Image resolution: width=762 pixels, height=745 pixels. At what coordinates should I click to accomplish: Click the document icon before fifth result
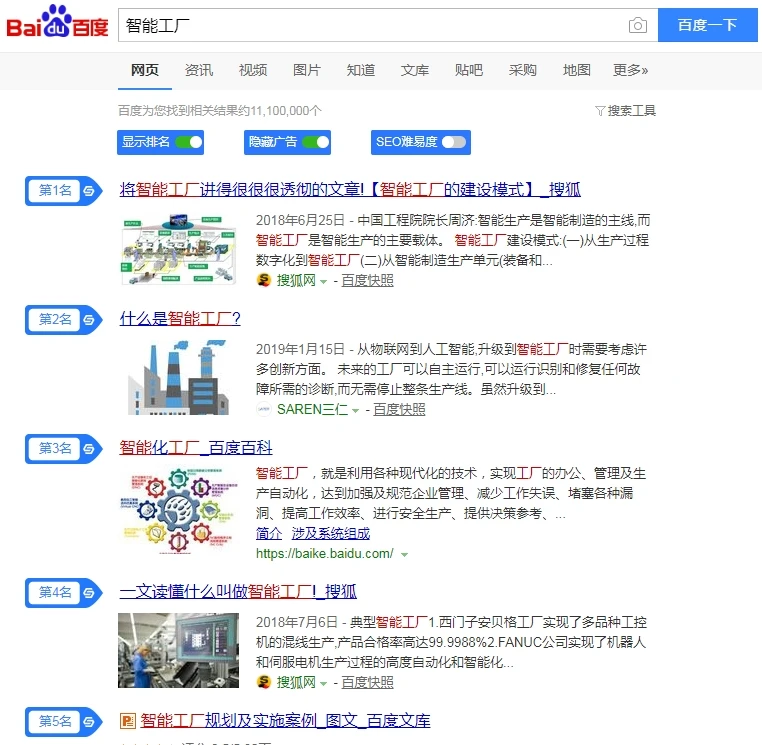pyautogui.click(x=127, y=721)
